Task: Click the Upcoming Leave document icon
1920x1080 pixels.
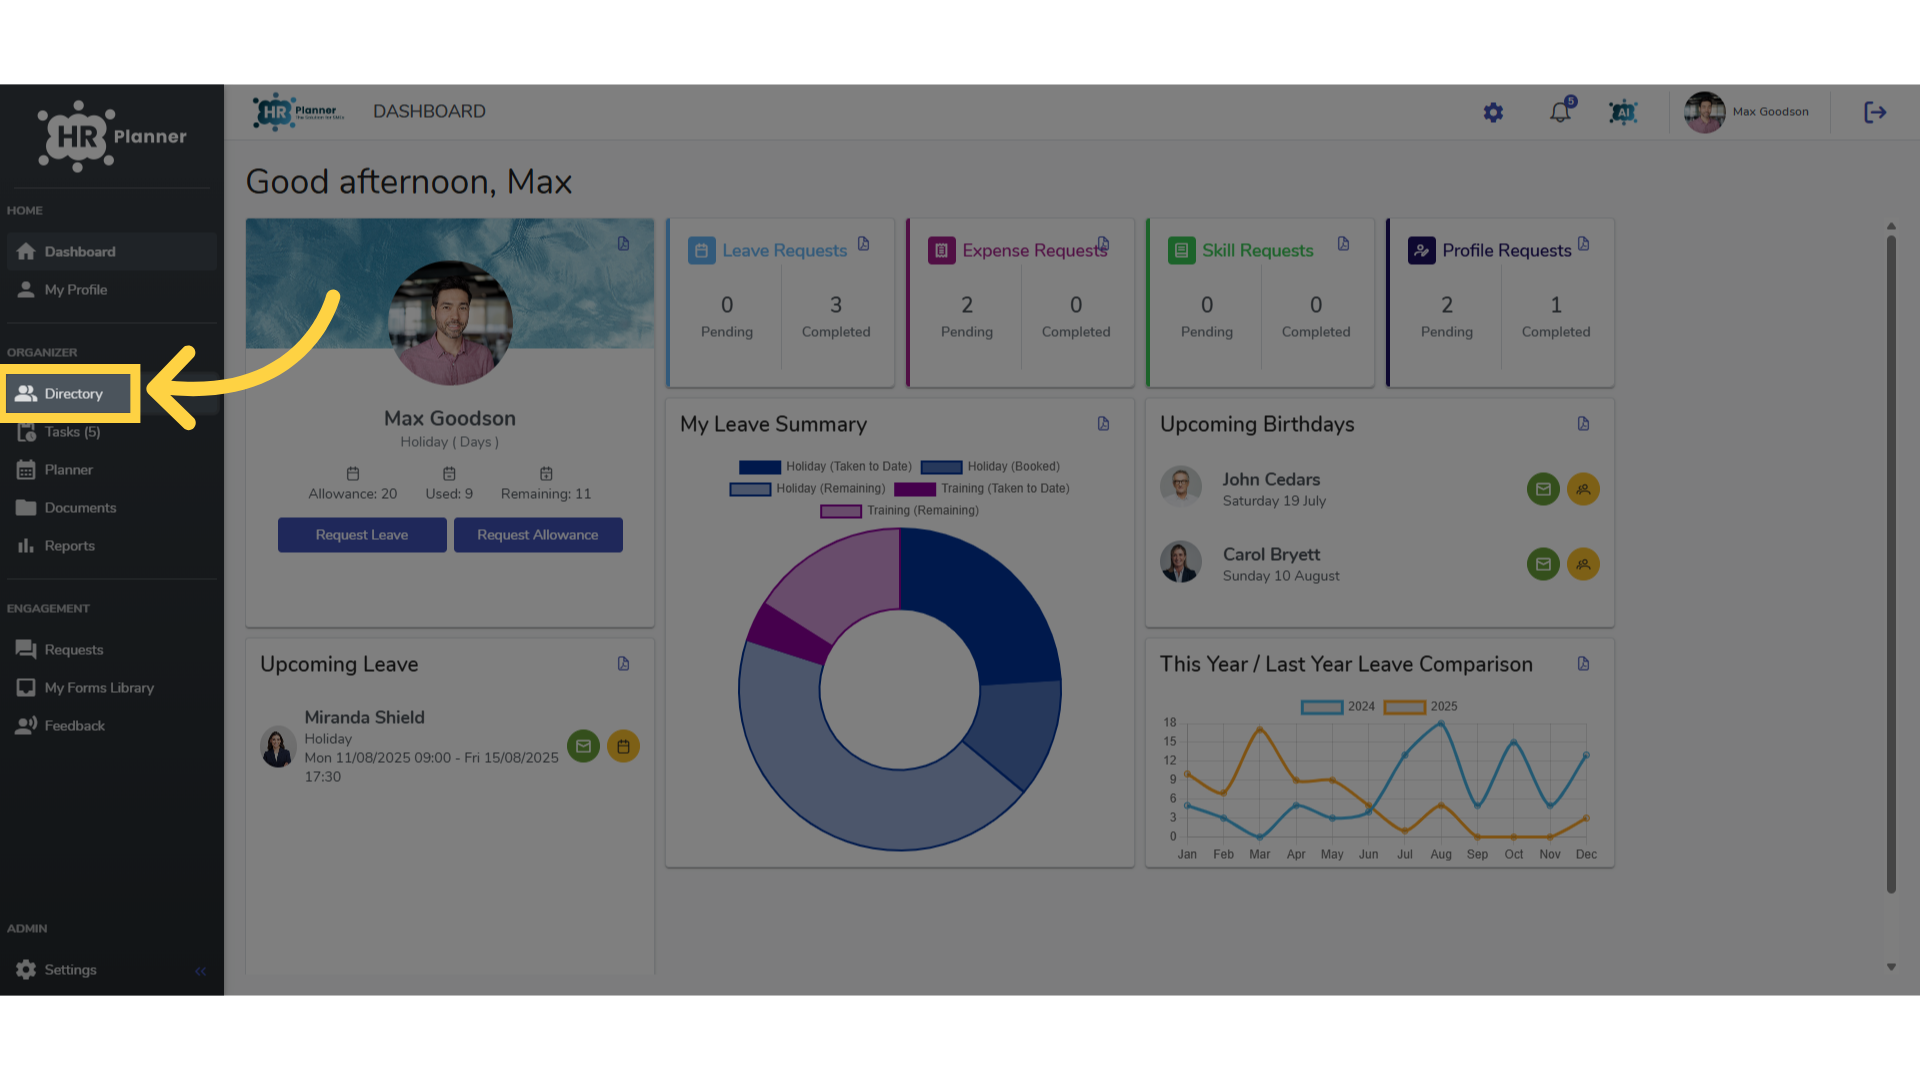Action: pyautogui.click(x=624, y=664)
